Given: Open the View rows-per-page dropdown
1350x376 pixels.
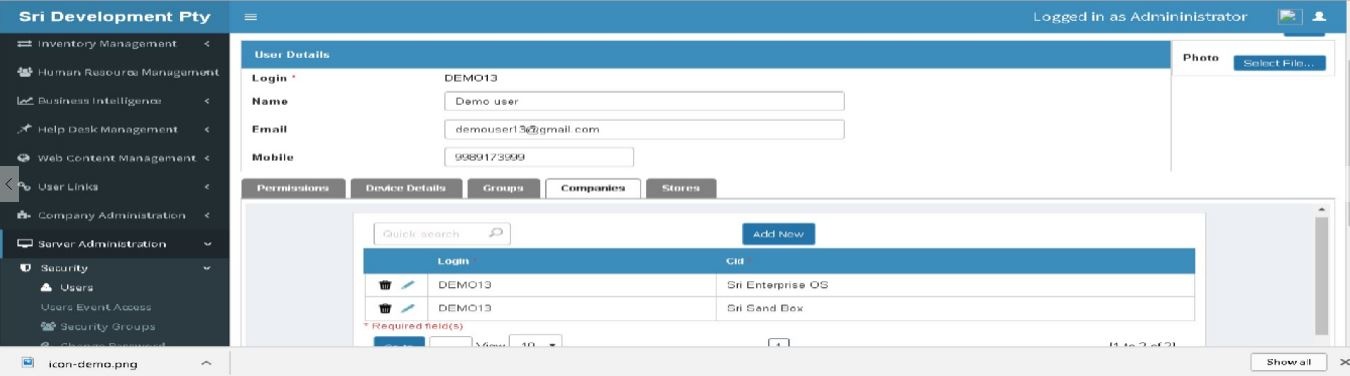Looking at the screenshot, I should pyautogui.click(x=536, y=344).
